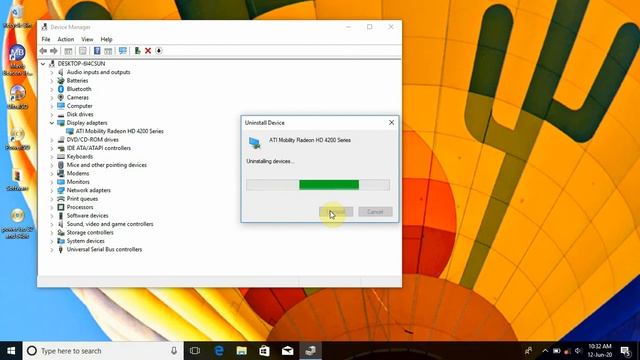Show hidden system tray icons

[x=545, y=351]
